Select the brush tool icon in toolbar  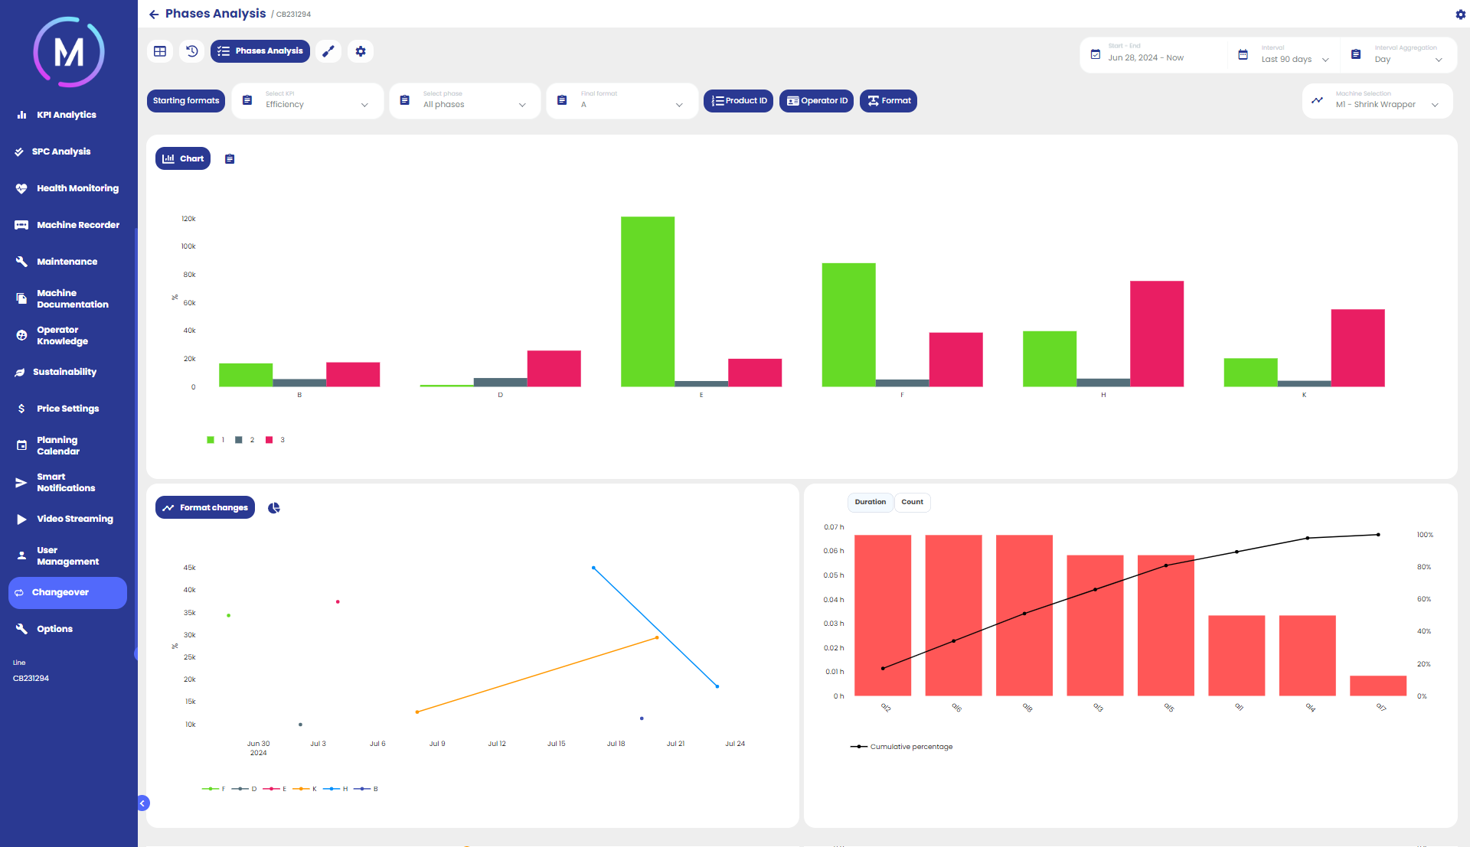click(328, 51)
